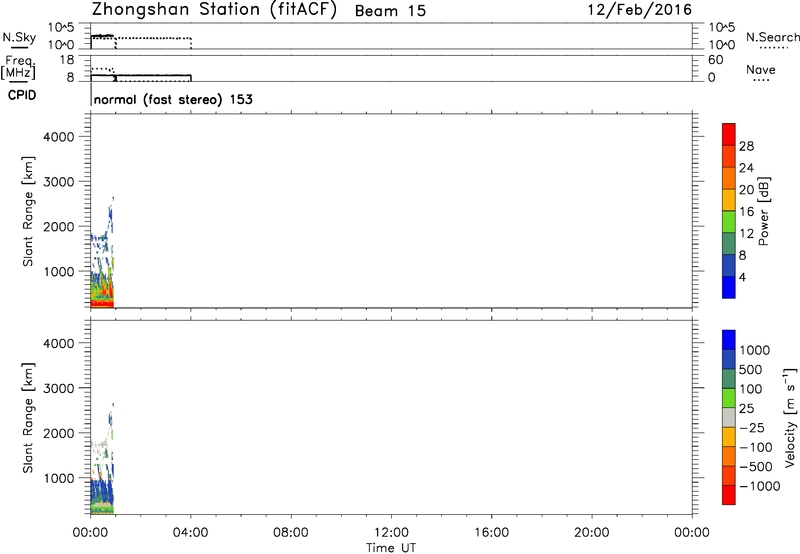Image resolution: width=800 pixels, height=554 pixels.
Task: Pick Power colorbar segment between 12 and 16
Action: click(729, 221)
